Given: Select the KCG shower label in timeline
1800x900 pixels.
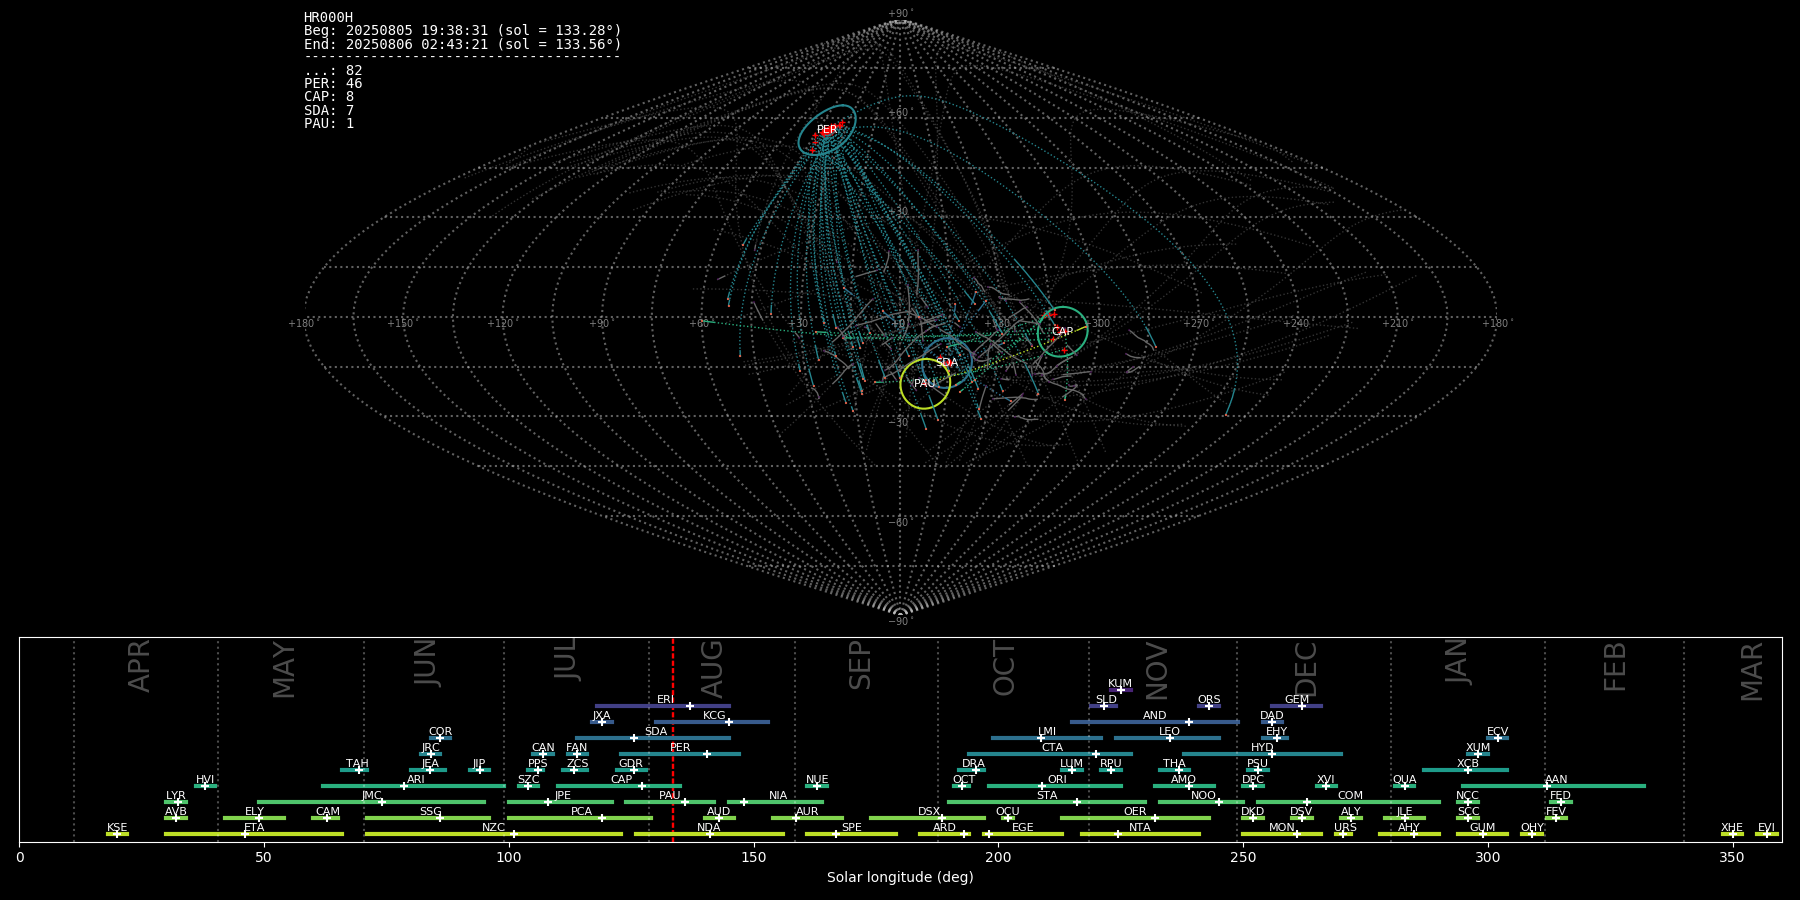Looking at the screenshot, I should point(714,716).
